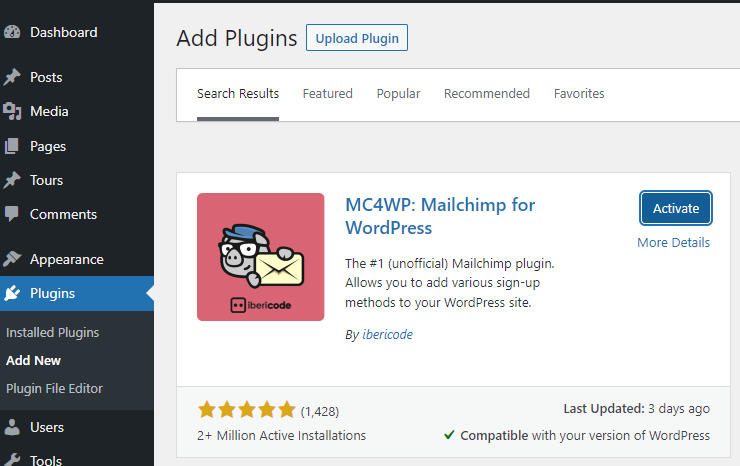Switch to the Popular tab
Screen dimensions: 740x466
pyautogui.click(x=398, y=93)
